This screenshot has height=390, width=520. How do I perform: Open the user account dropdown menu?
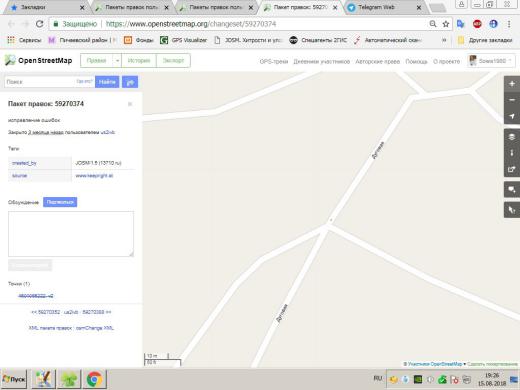coord(491,61)
